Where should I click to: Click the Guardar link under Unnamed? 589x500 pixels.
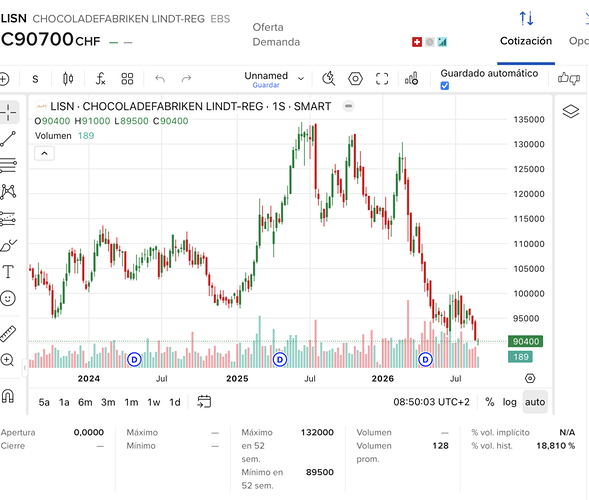coord(266,85)
